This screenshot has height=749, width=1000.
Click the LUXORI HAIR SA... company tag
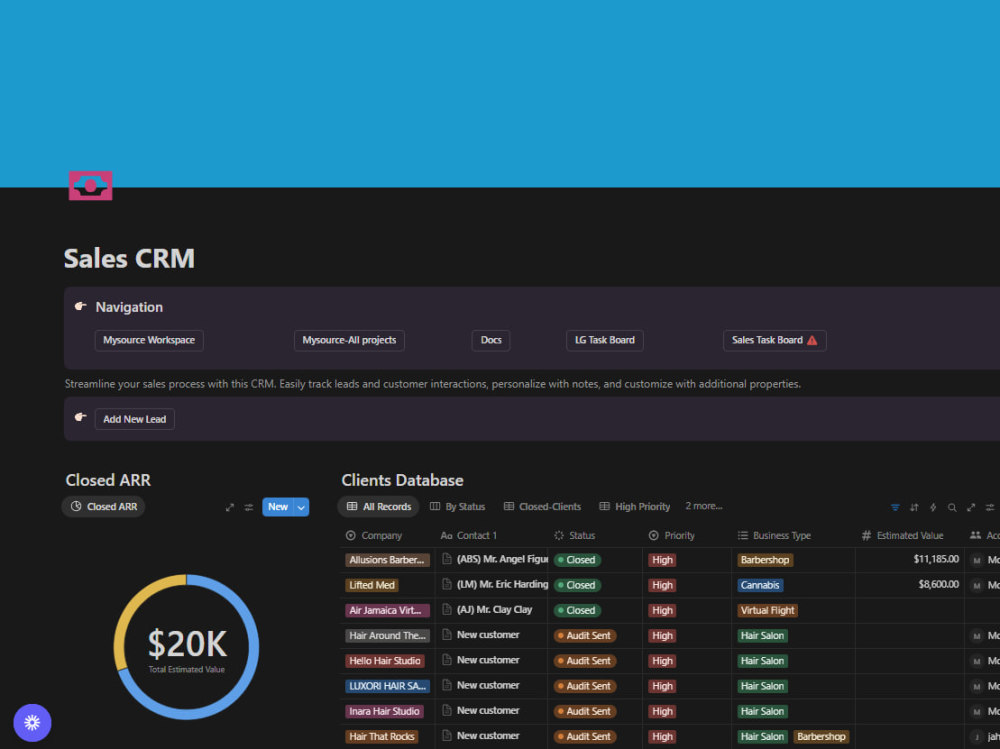[386, 686]
